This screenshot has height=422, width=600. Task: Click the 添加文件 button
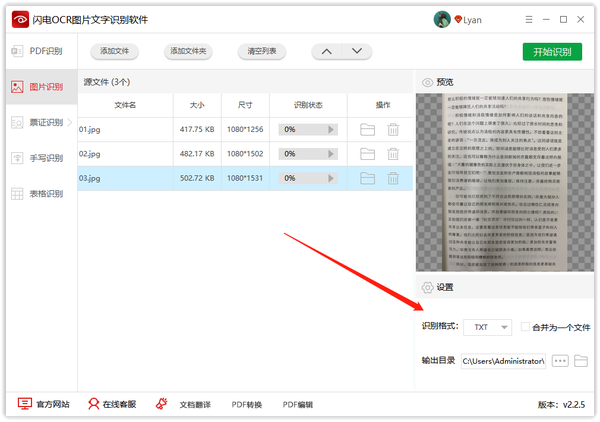pos(114,51)
